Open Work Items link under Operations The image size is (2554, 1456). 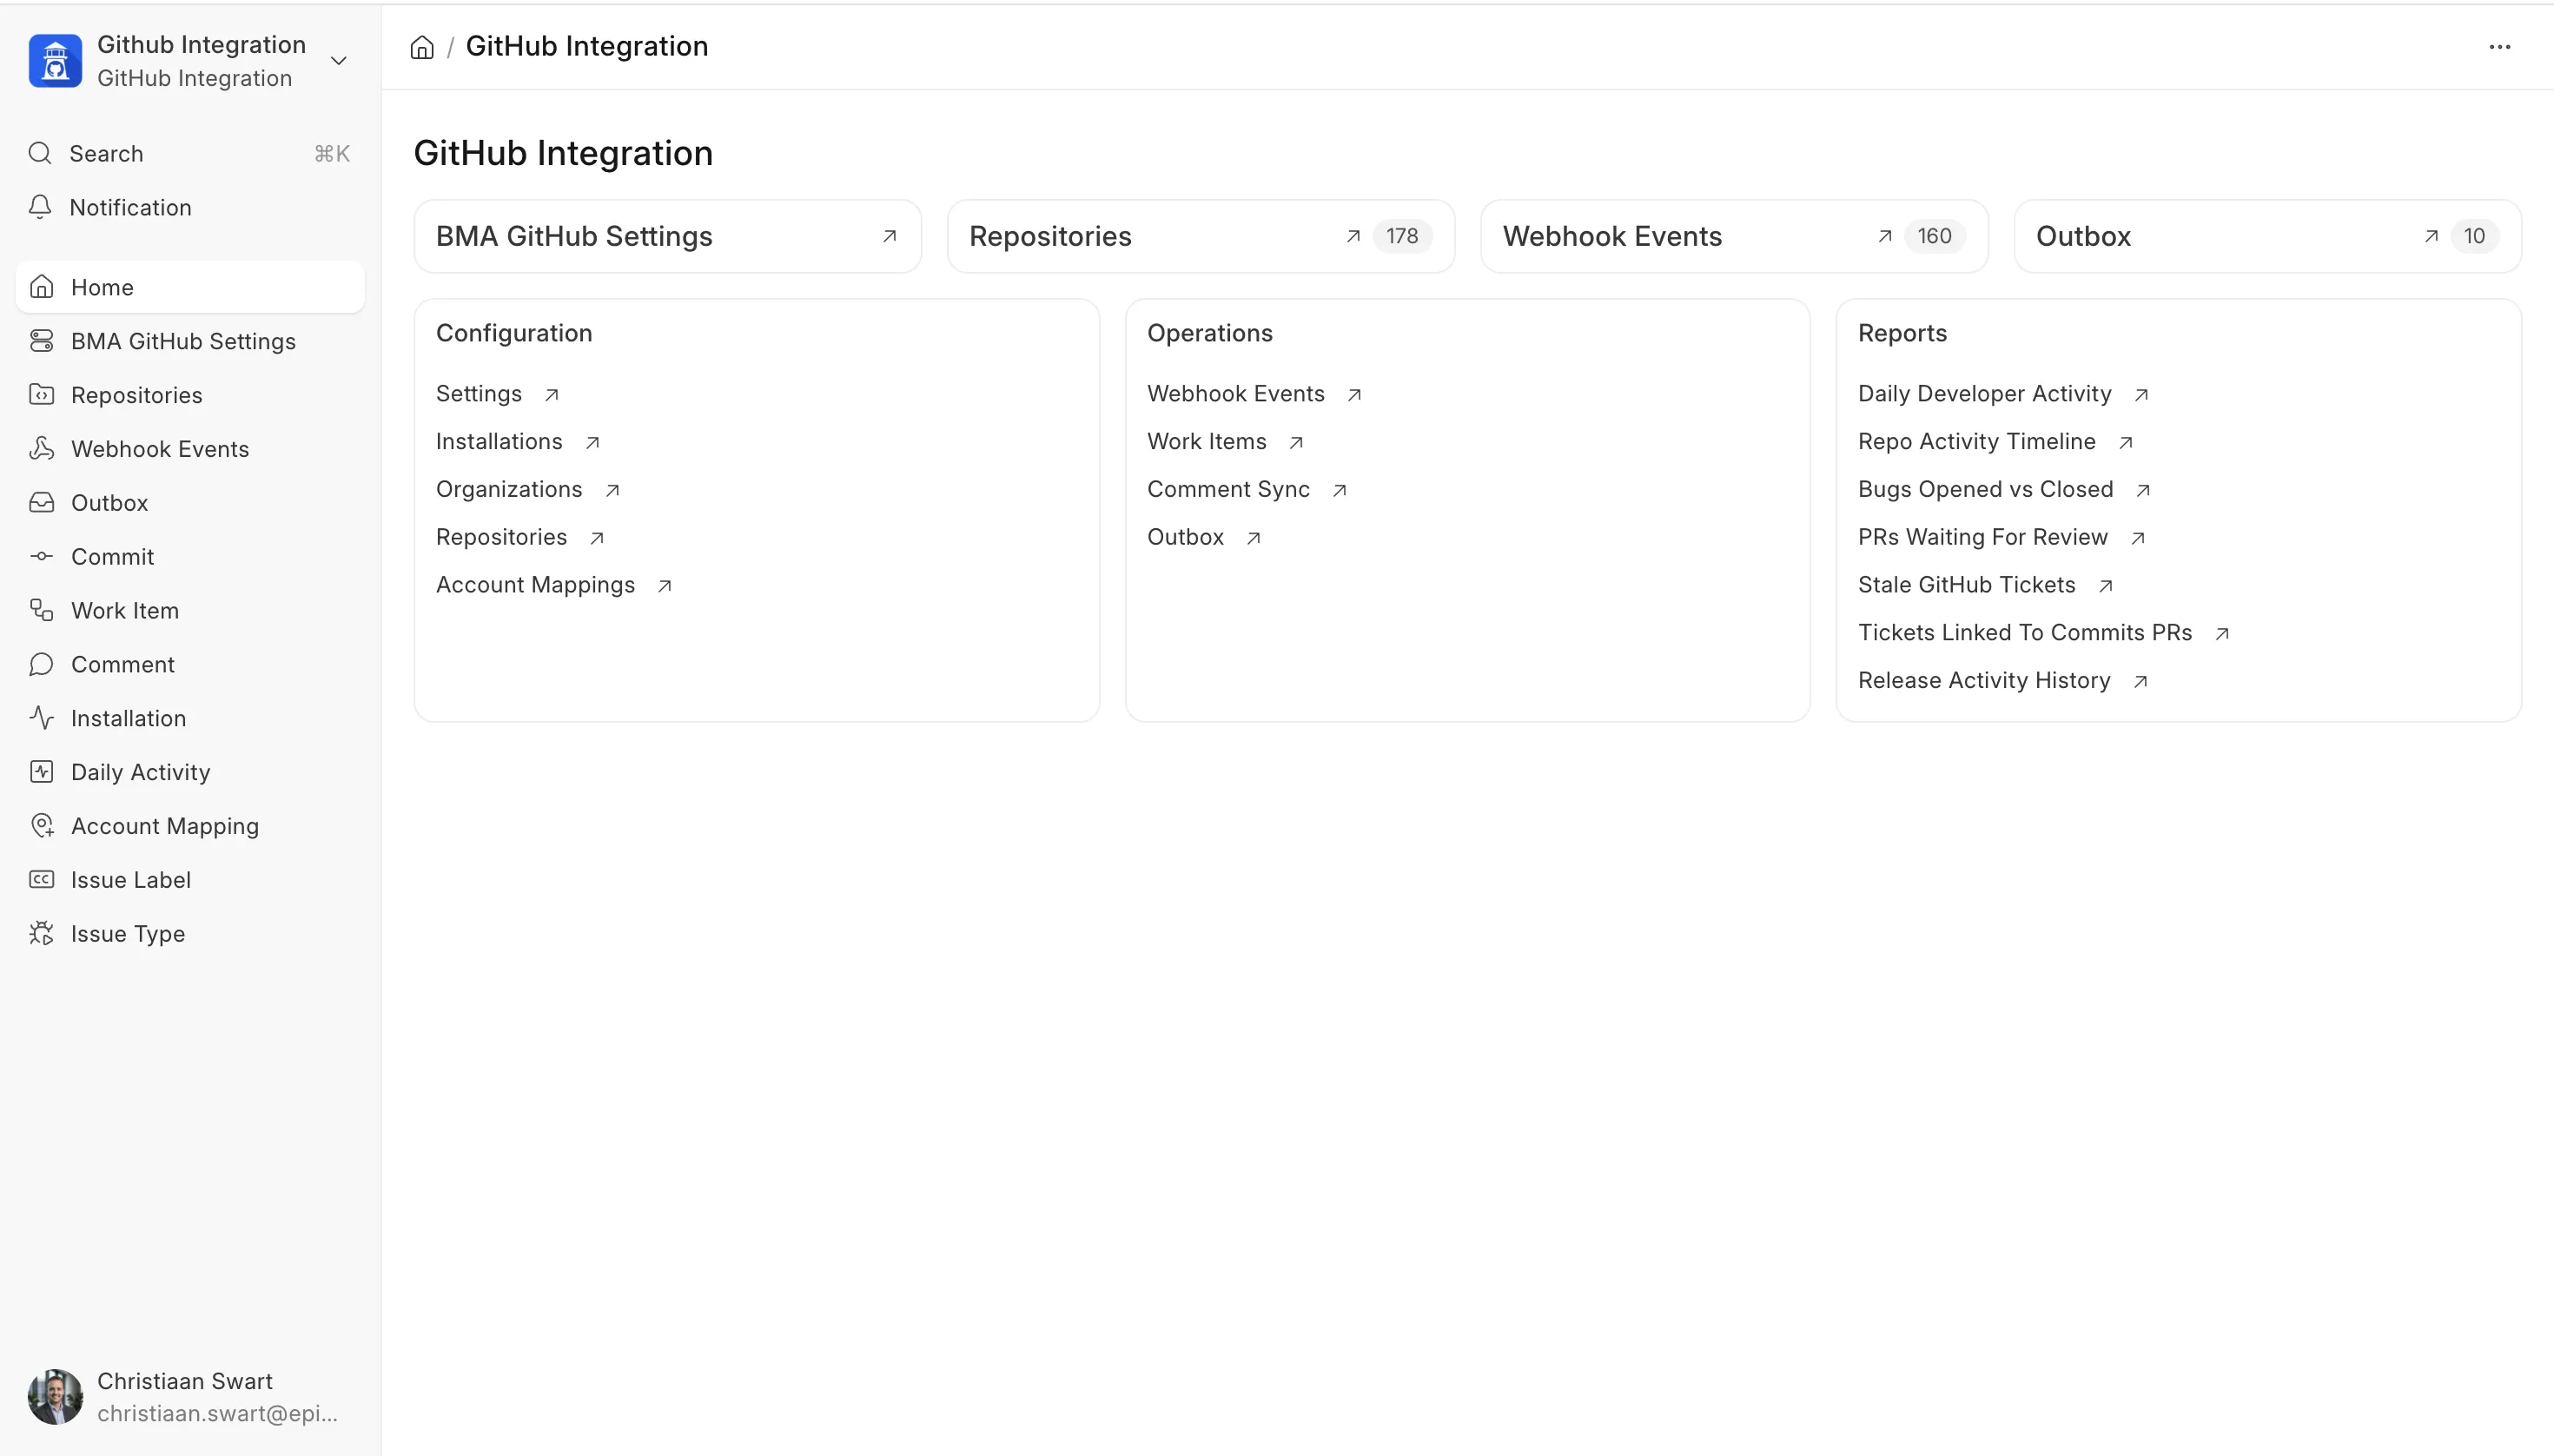coord(1206,442)
